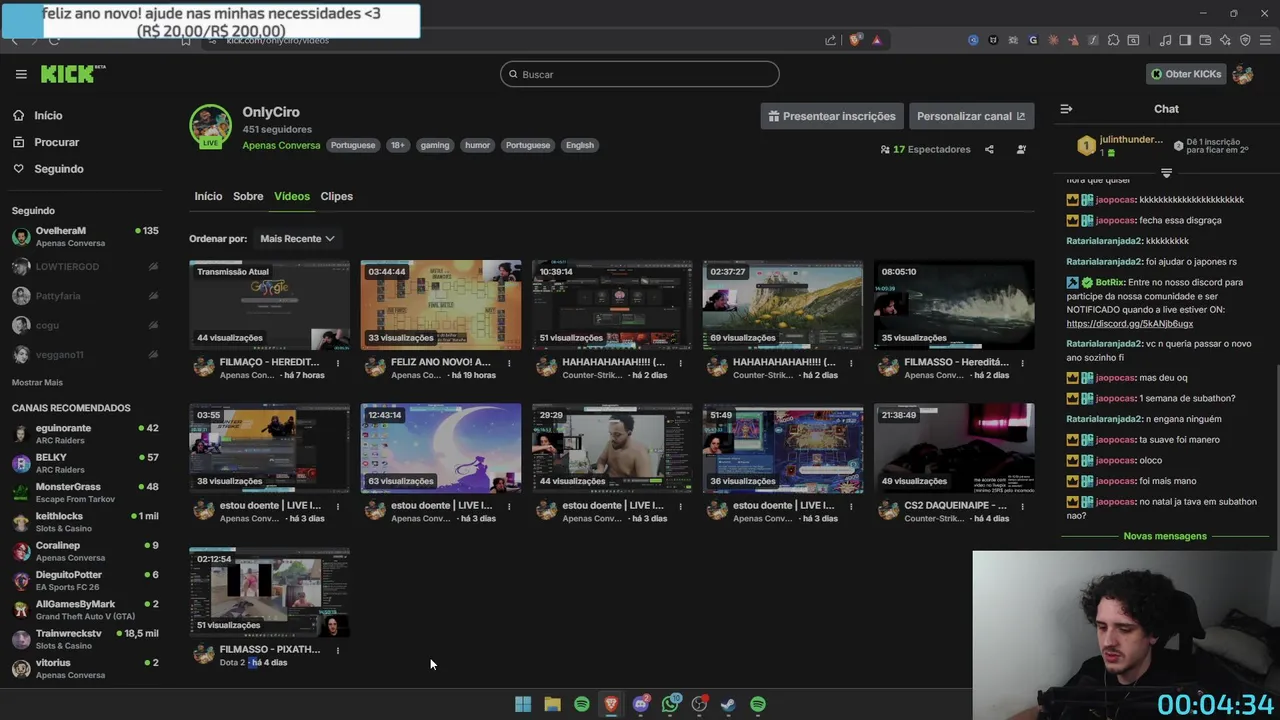Open Discord from the taskbar
The image size is (1280, 720).
tap(641, 704)
